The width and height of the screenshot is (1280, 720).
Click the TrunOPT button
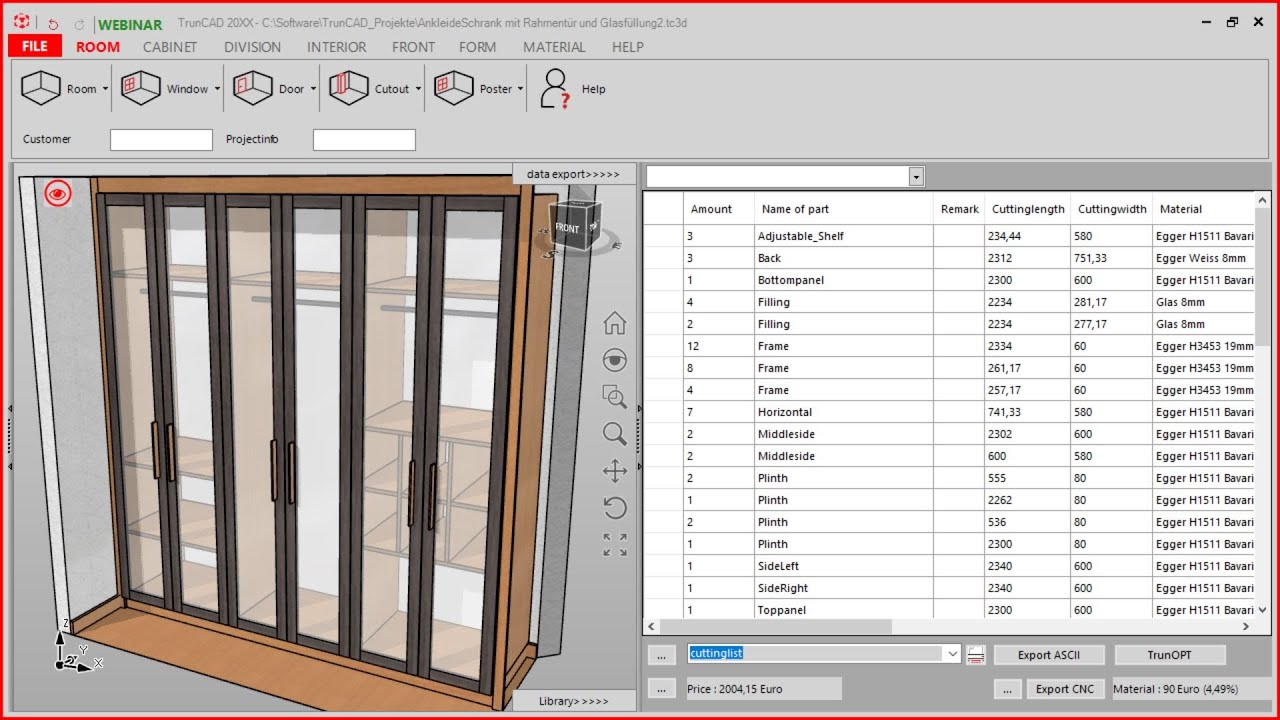tap(1169, 655)
